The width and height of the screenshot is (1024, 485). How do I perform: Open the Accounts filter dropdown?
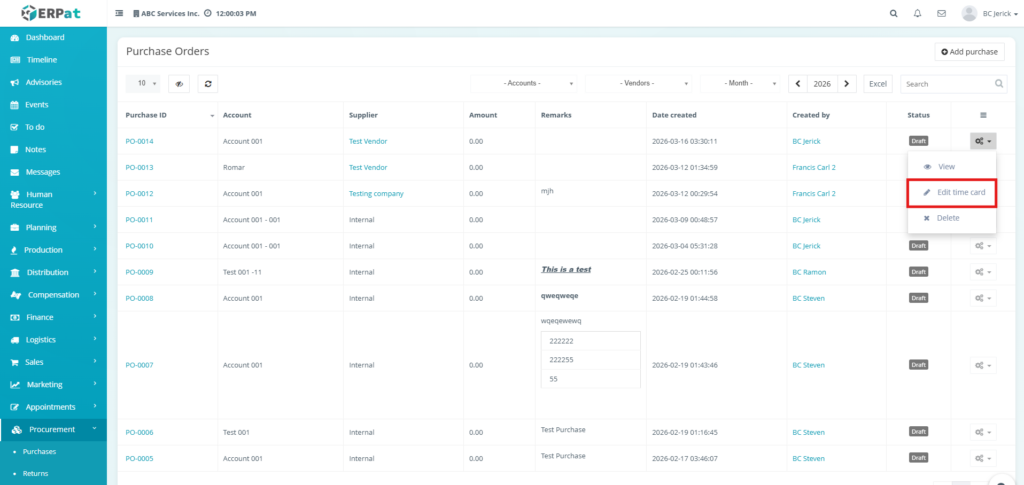(x=525, y=84)
